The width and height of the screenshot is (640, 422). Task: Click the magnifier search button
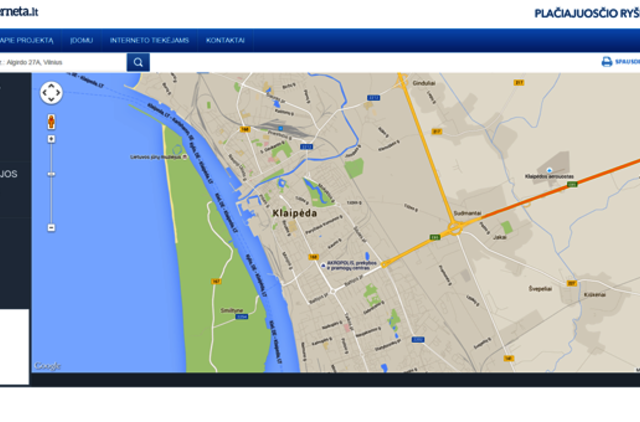click(x=138, y=62)
